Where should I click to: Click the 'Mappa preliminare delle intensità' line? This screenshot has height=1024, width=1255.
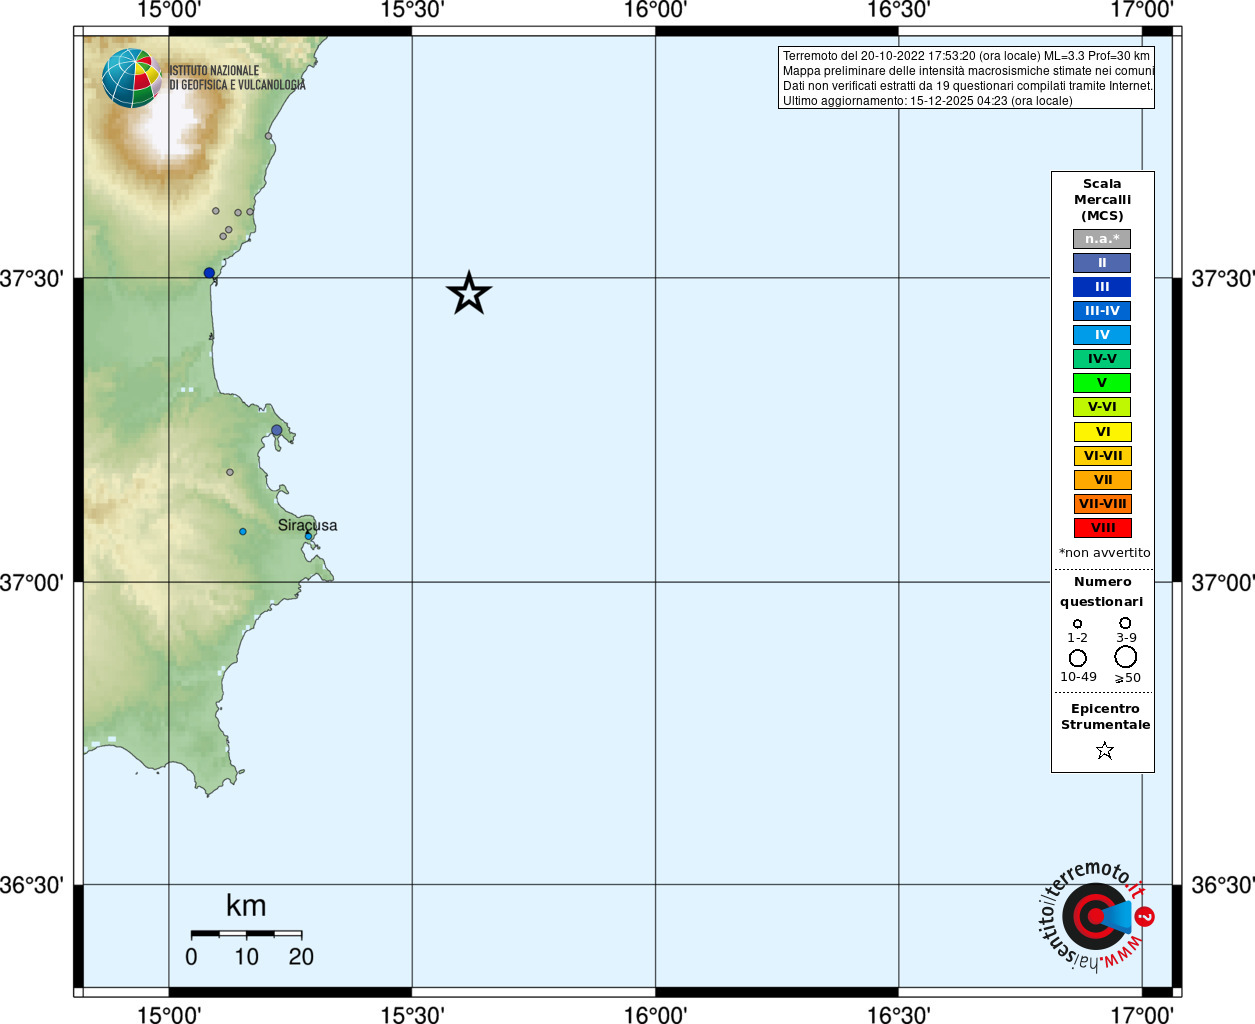(x=968, y=71)
